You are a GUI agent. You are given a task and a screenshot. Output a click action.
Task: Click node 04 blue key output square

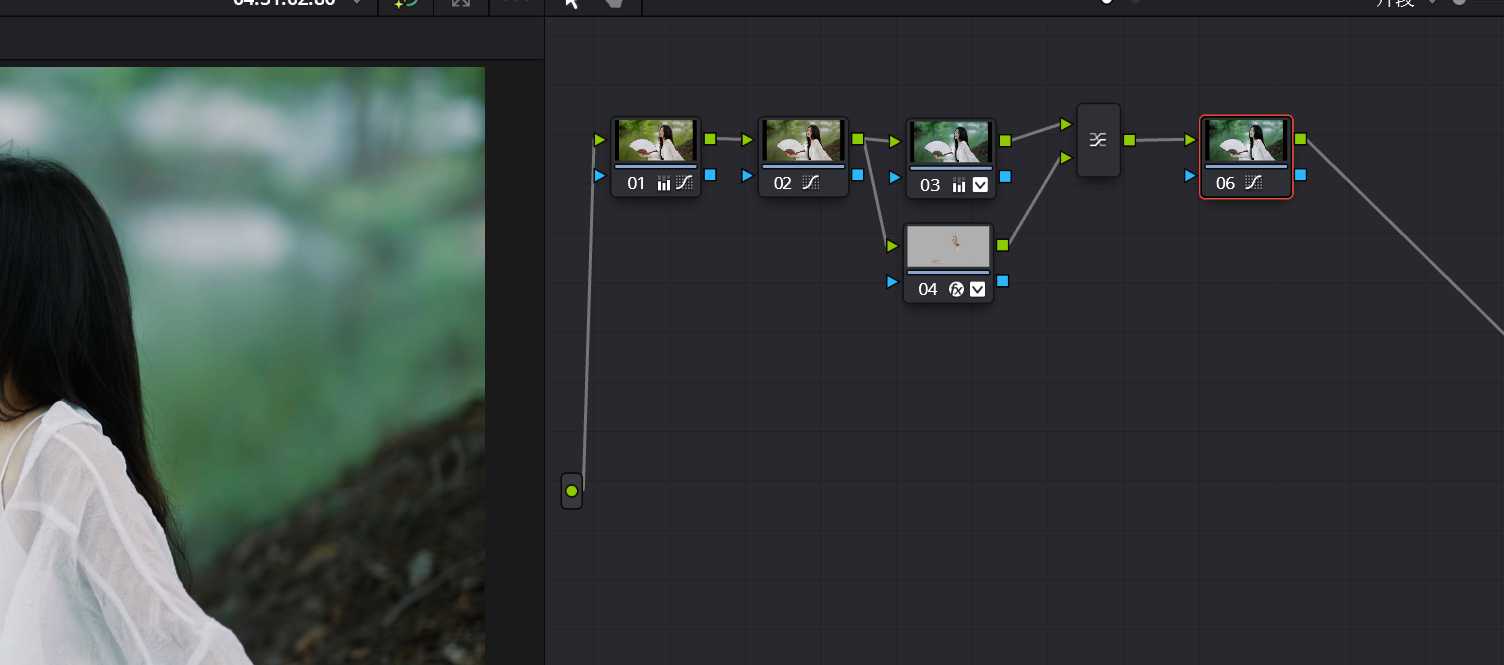1003,281
